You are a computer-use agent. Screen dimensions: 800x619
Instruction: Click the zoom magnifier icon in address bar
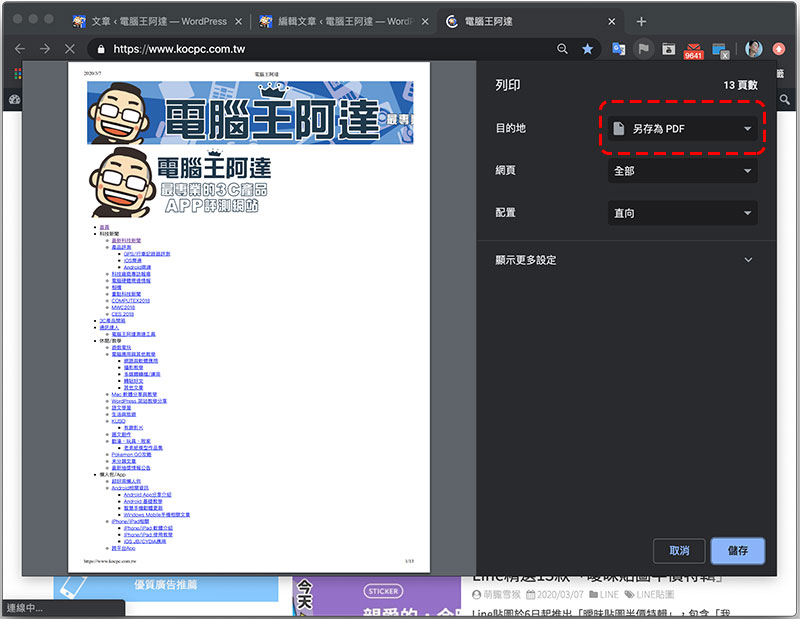click(562, 49)
